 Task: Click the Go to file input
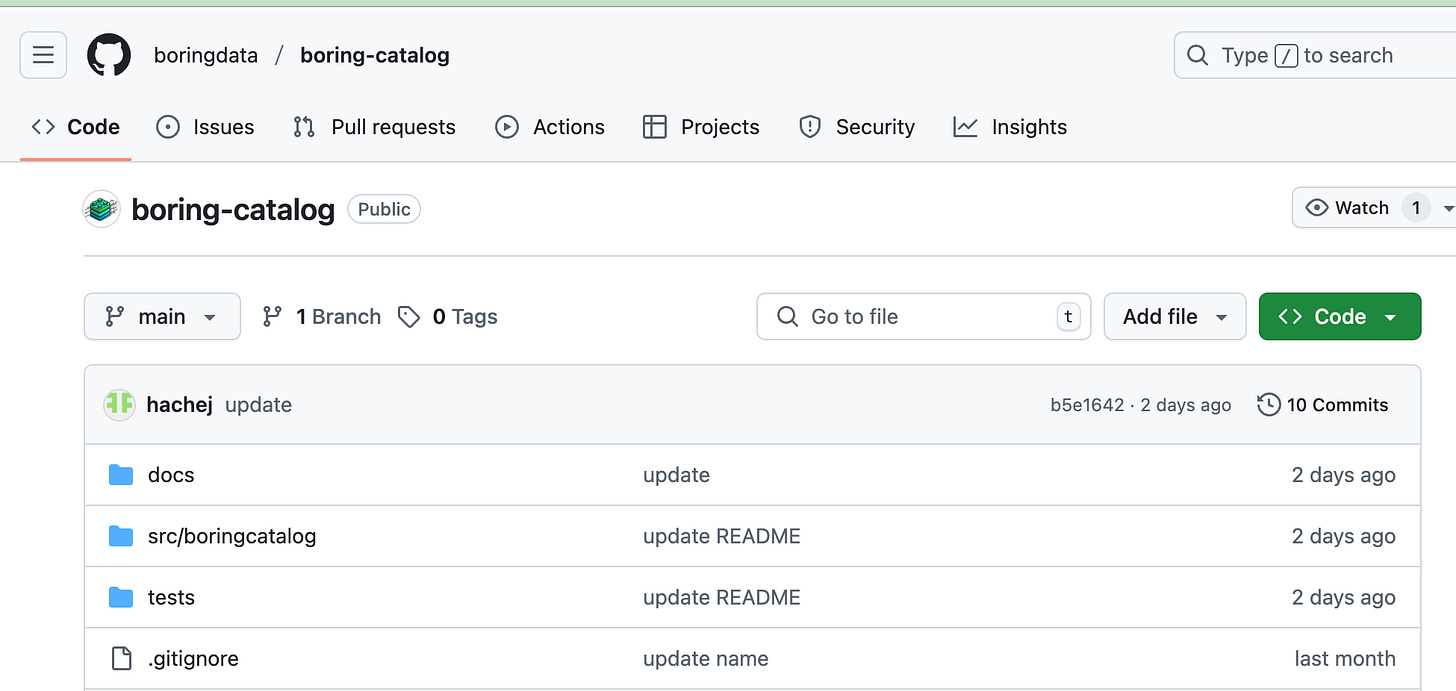(924, 316)
